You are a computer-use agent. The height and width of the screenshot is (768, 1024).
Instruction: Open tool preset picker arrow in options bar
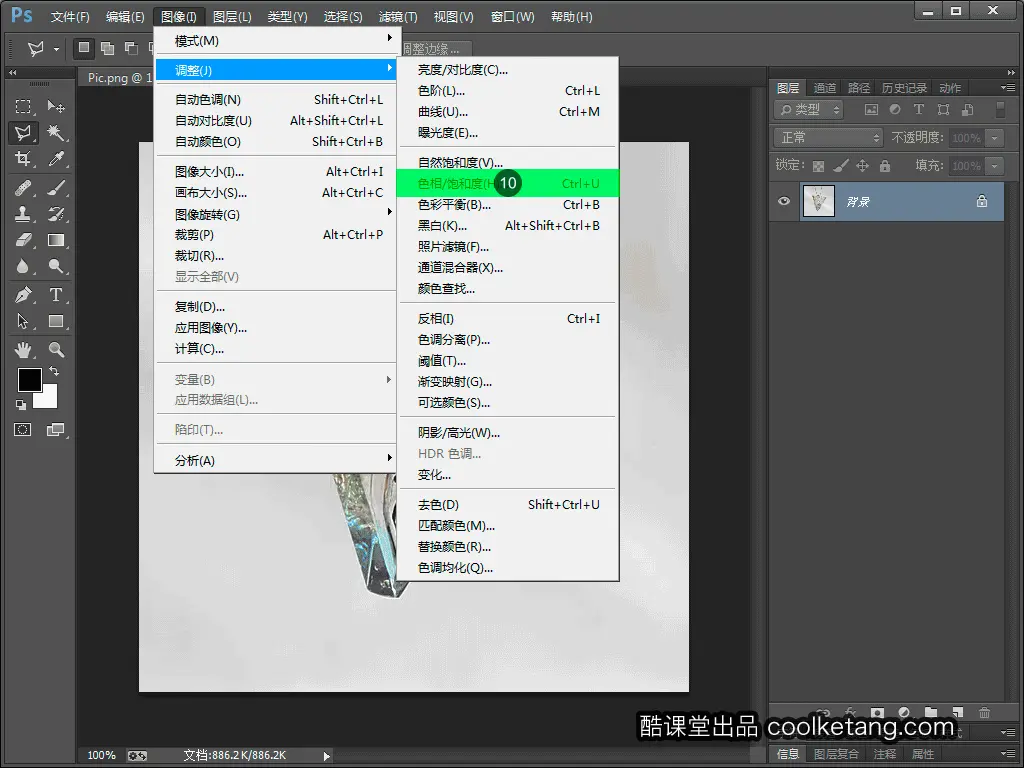pyautogui.click(x=56, y=49)
